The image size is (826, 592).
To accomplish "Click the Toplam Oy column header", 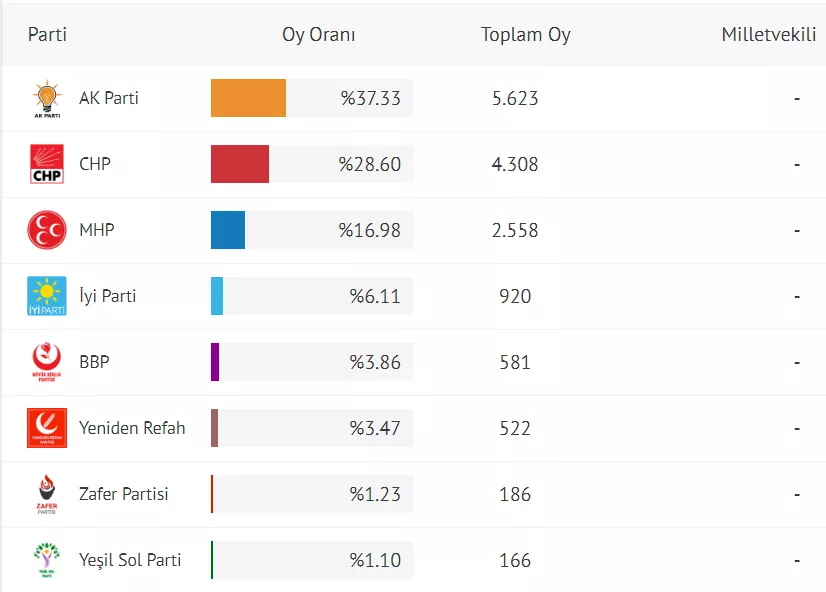I will (526, 35).
